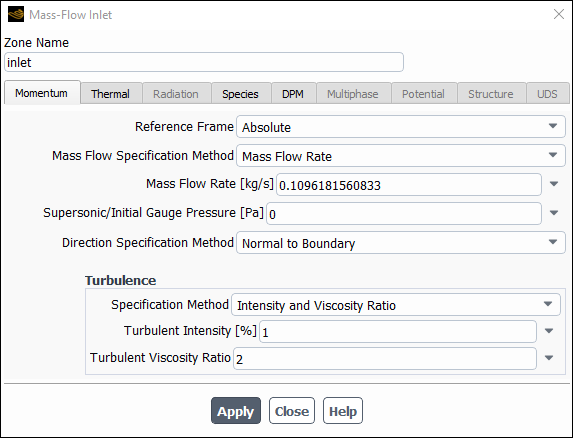The width and height of the screenshot is (573, 438).
Task: Open the Reference Frame dropdown
Action: (x=401, y=126)
